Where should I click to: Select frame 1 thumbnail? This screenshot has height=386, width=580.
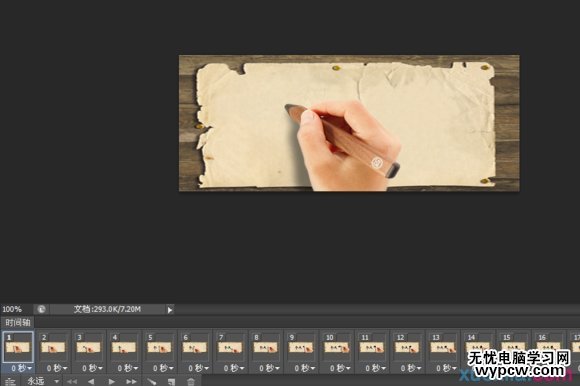click(x=18, y=347)
